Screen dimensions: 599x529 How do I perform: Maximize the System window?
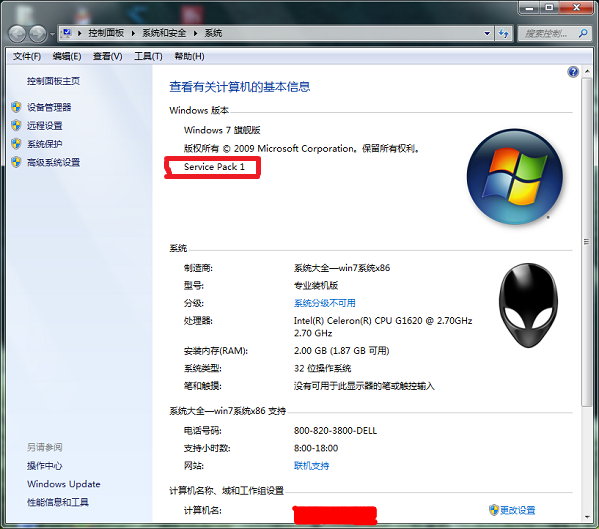point(549,7)
